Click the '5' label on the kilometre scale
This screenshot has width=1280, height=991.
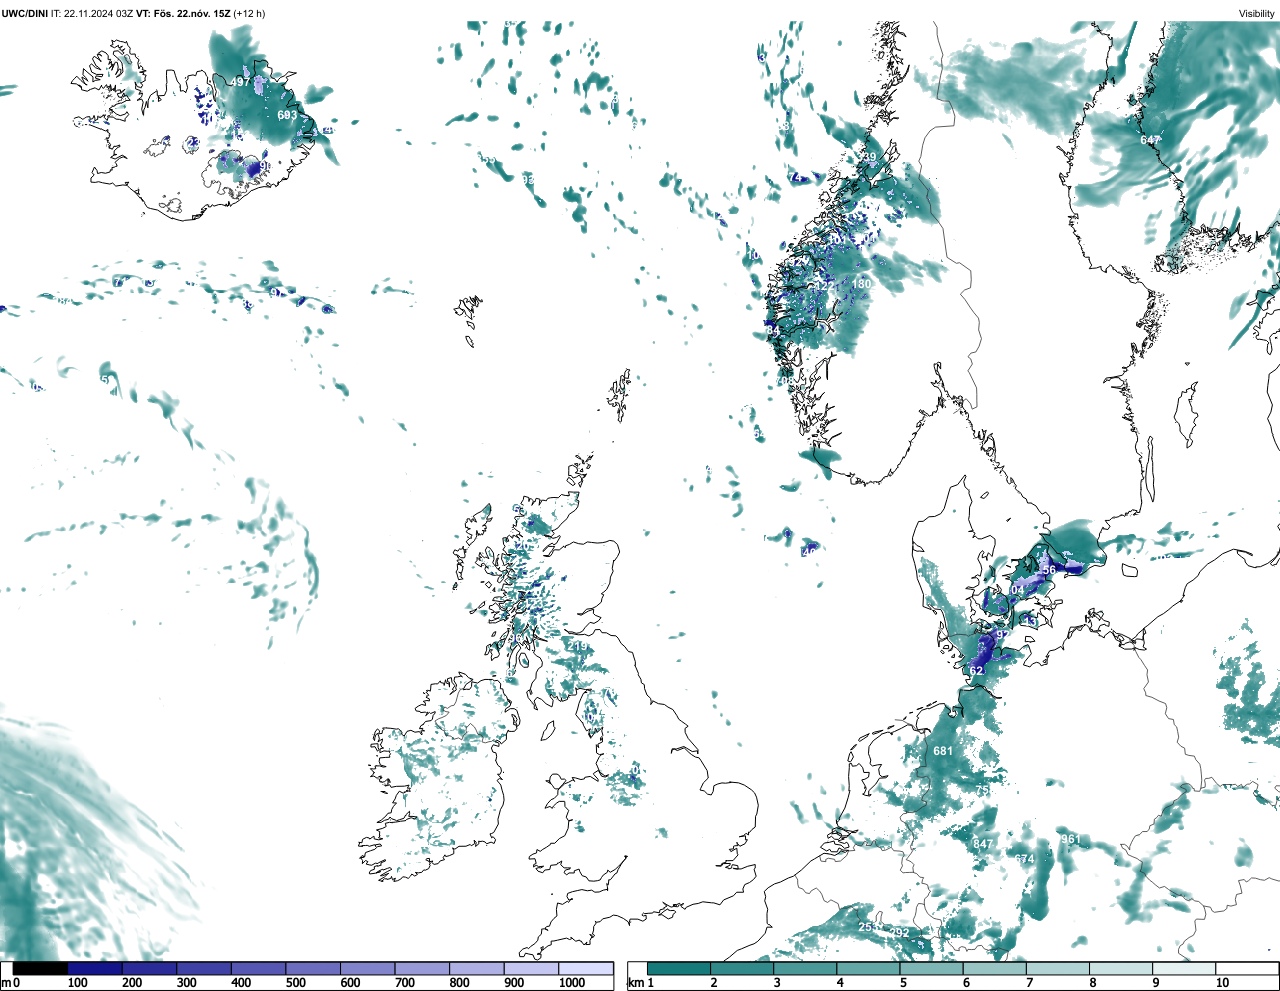click(x=903, y=983)
